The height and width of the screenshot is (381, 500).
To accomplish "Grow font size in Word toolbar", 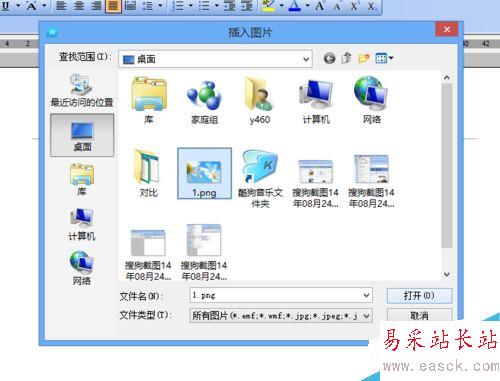I will (320, 6).
